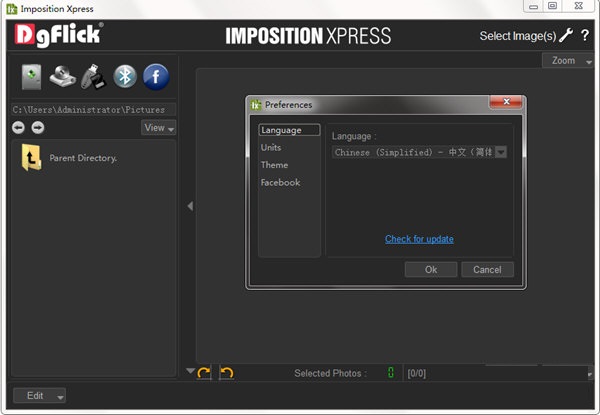Confirm preferences with Ok button
The height and width of the screenshot is (415, 600).
click(x=431, y=270)
